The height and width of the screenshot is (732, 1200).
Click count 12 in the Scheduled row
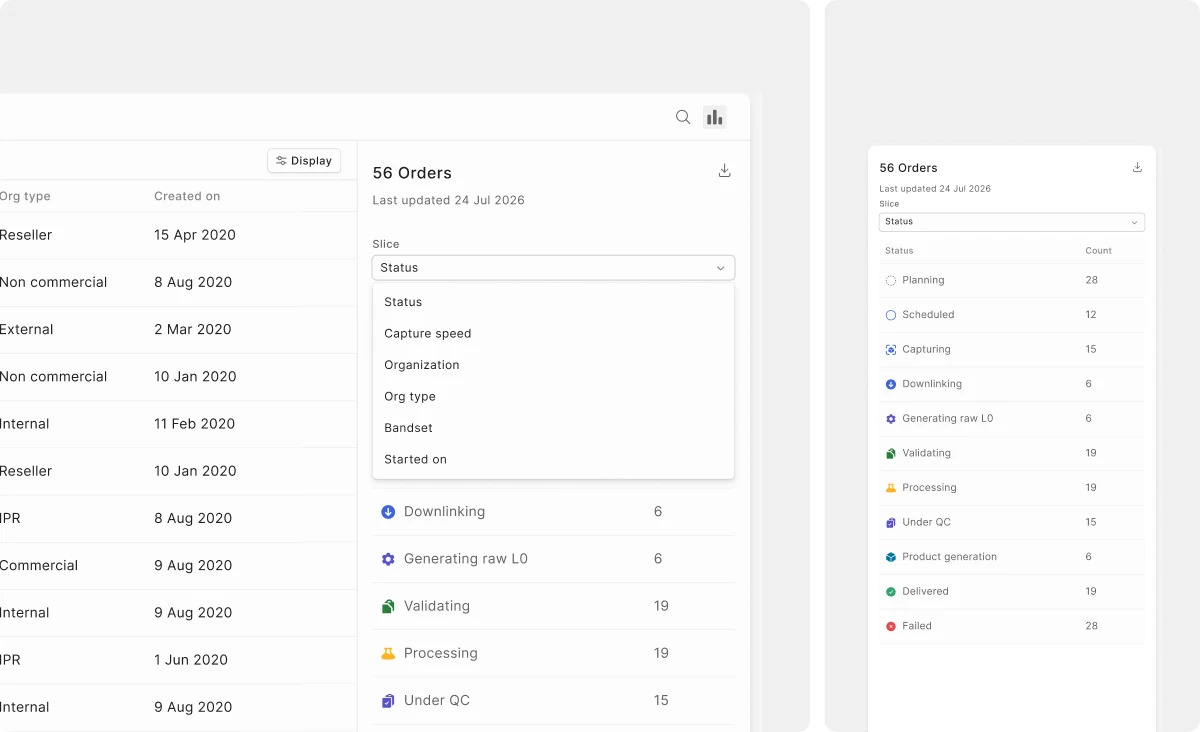tap(1091, 315)
